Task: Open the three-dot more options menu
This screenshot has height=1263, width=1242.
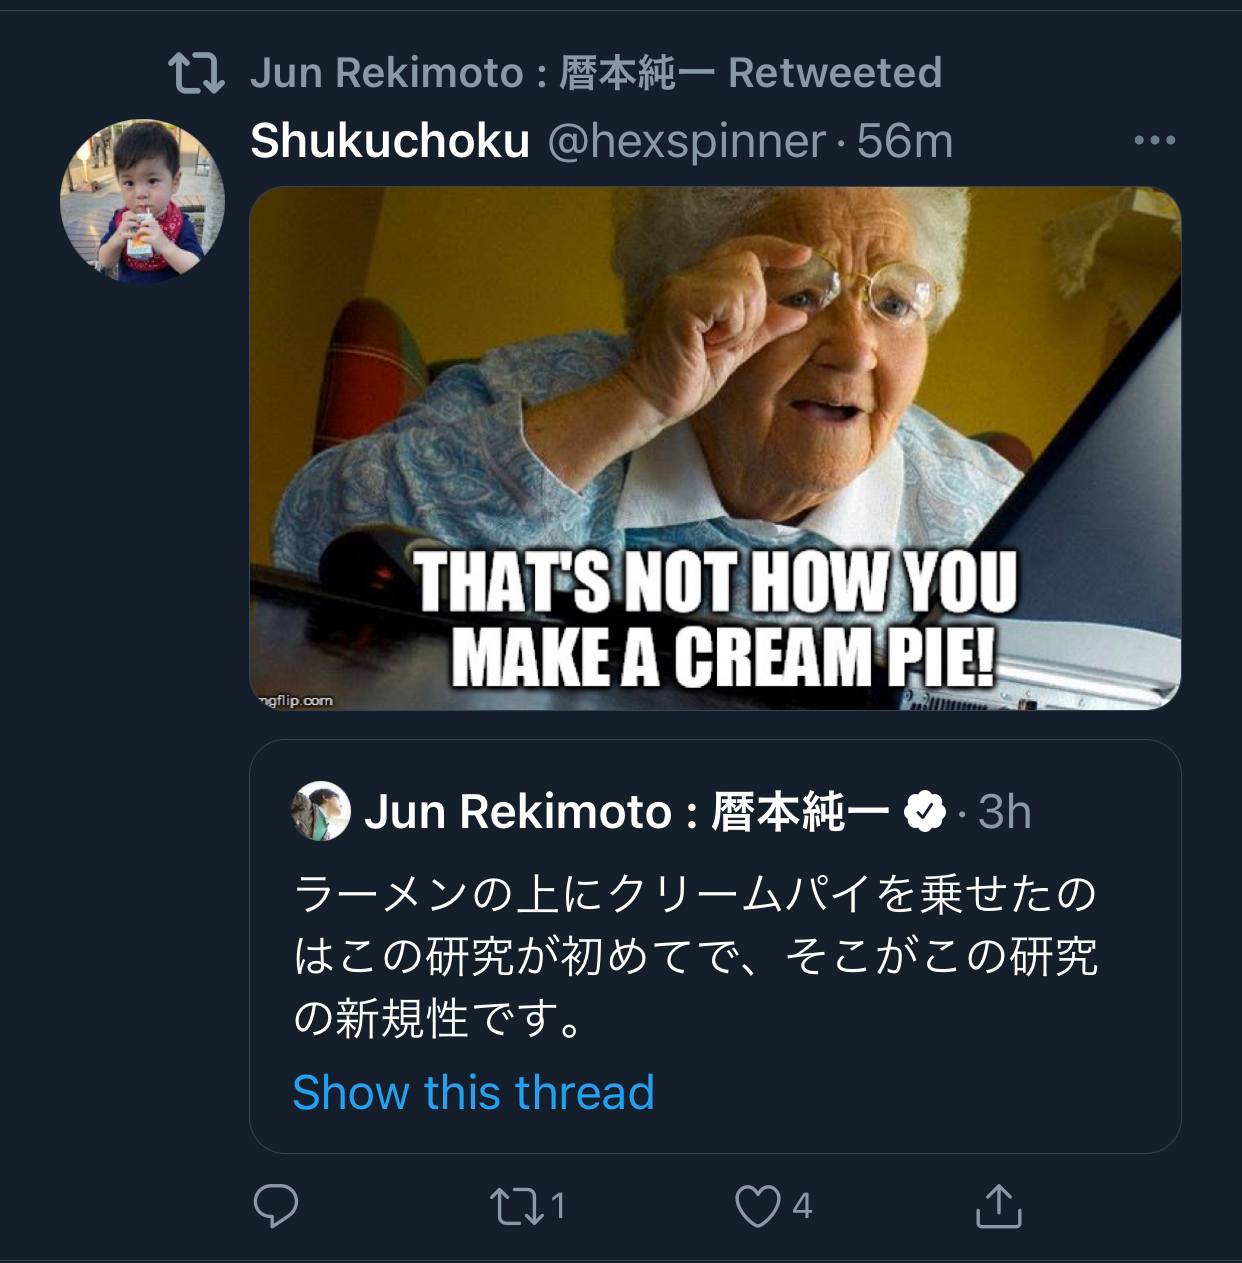Action: tap(1154, 141)
